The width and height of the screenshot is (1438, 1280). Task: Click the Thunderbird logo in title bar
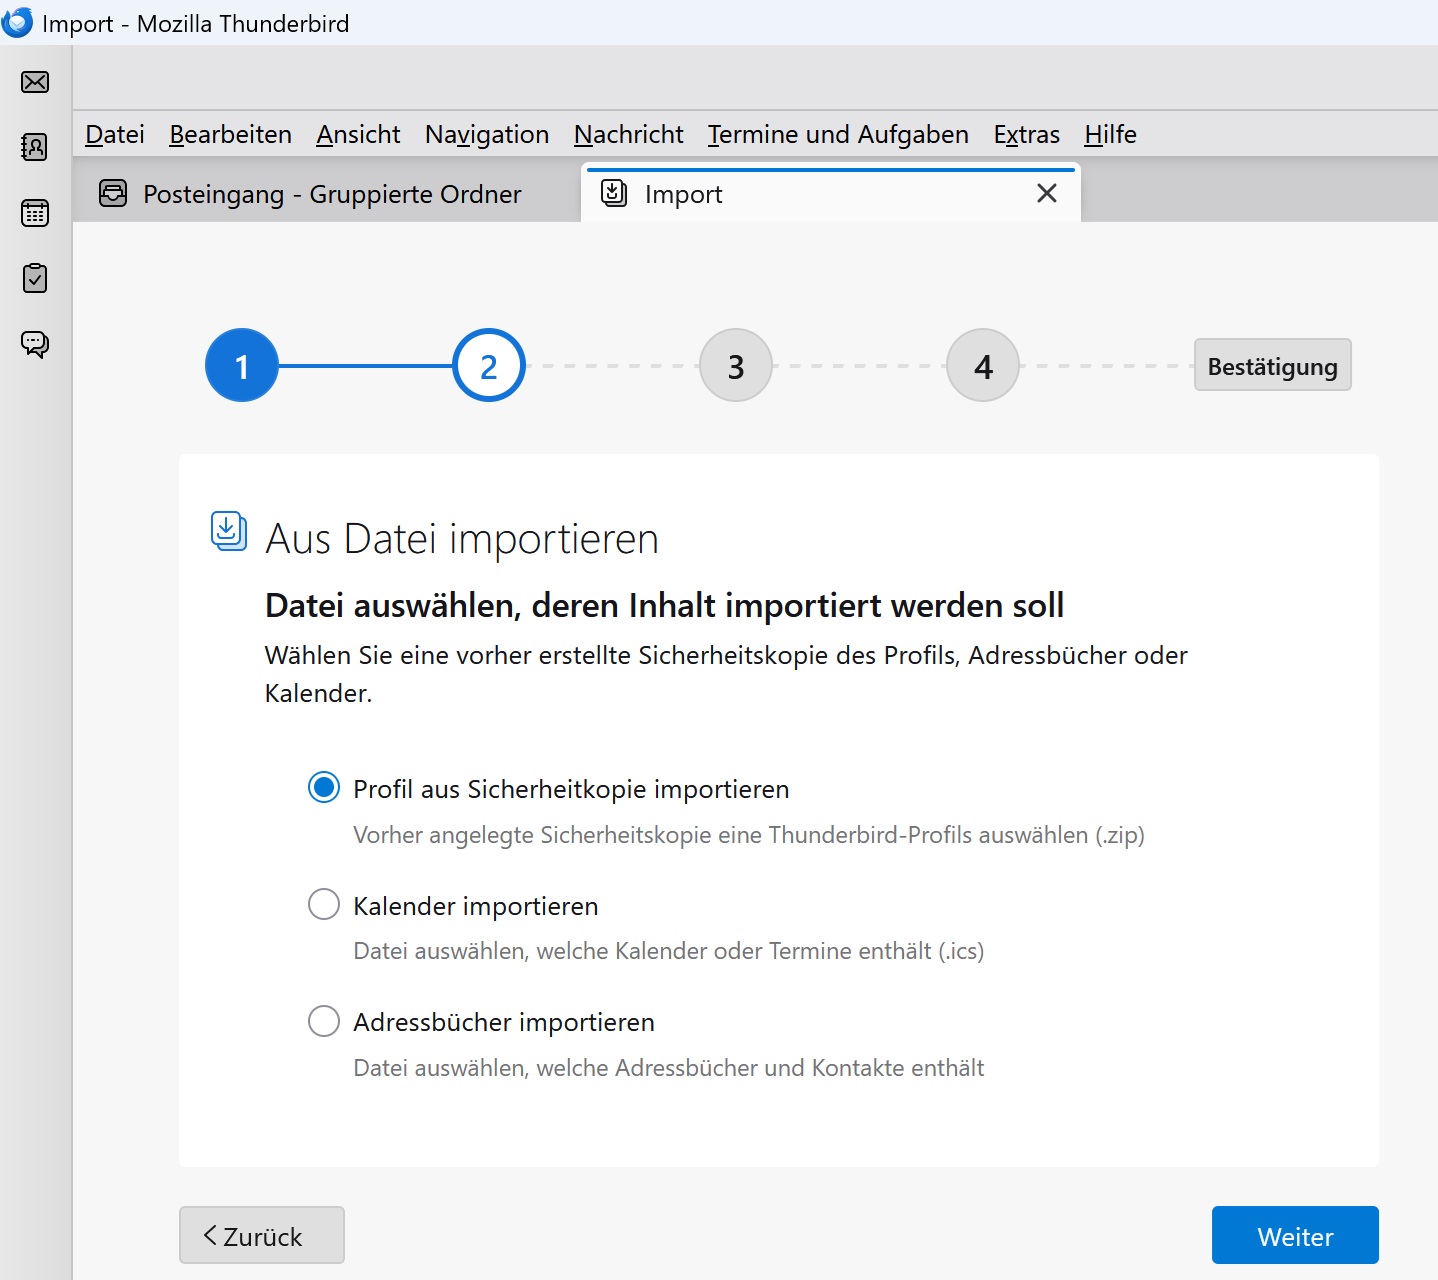tap(18, 22)
